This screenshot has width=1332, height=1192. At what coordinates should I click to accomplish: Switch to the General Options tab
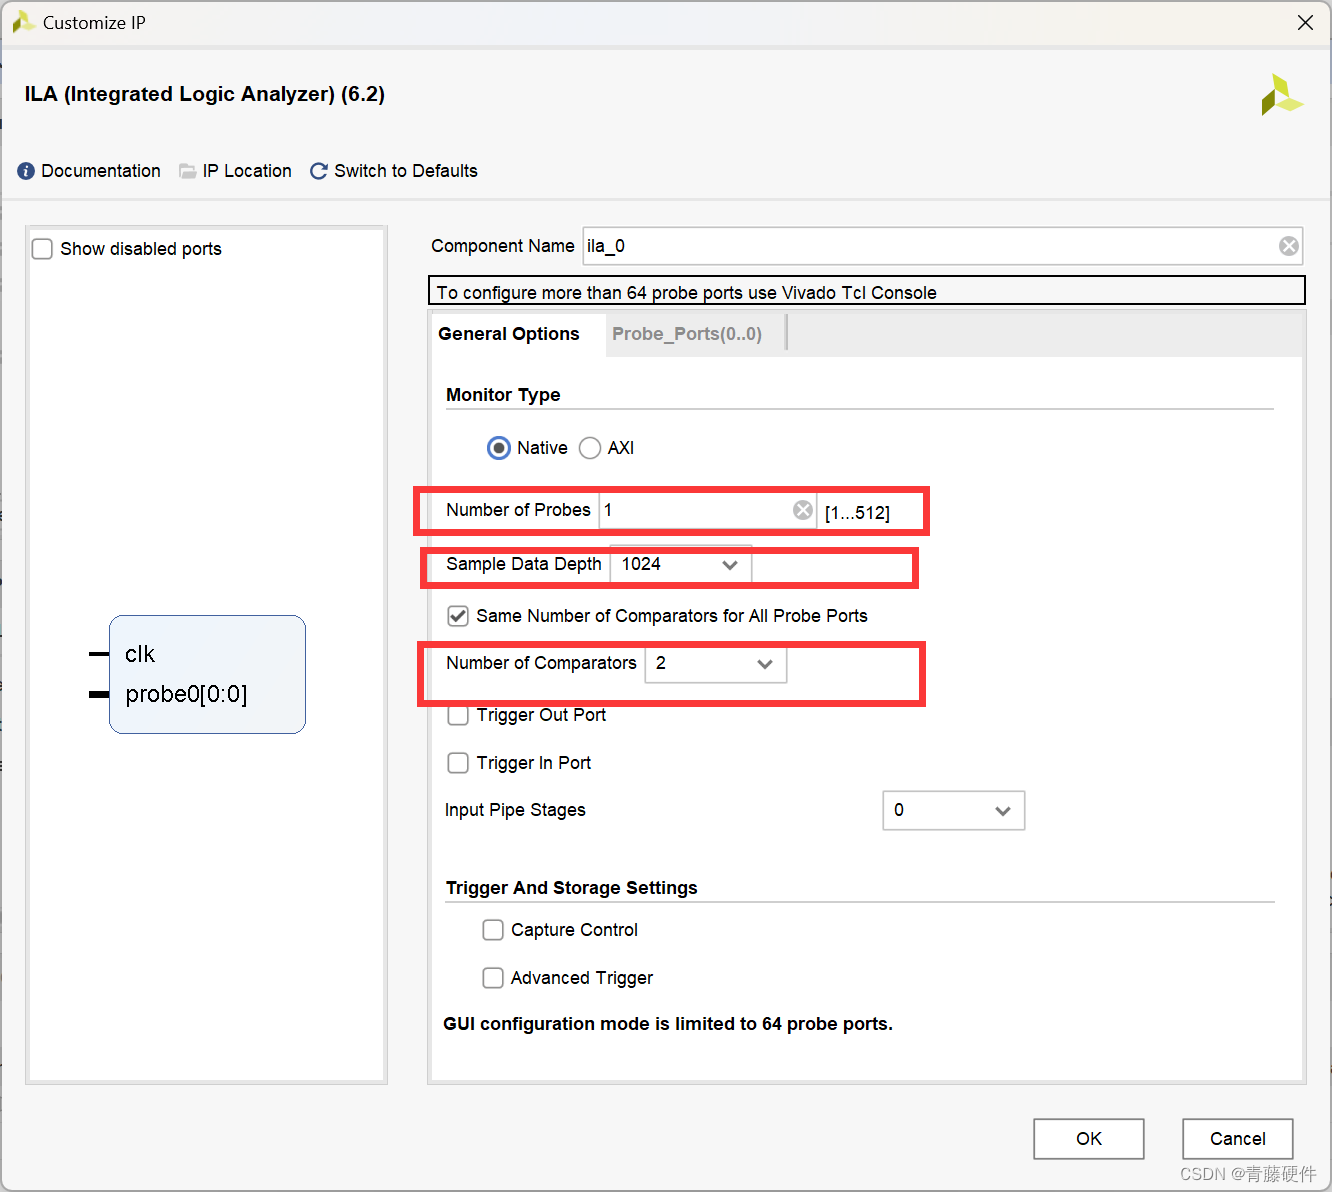509,334
